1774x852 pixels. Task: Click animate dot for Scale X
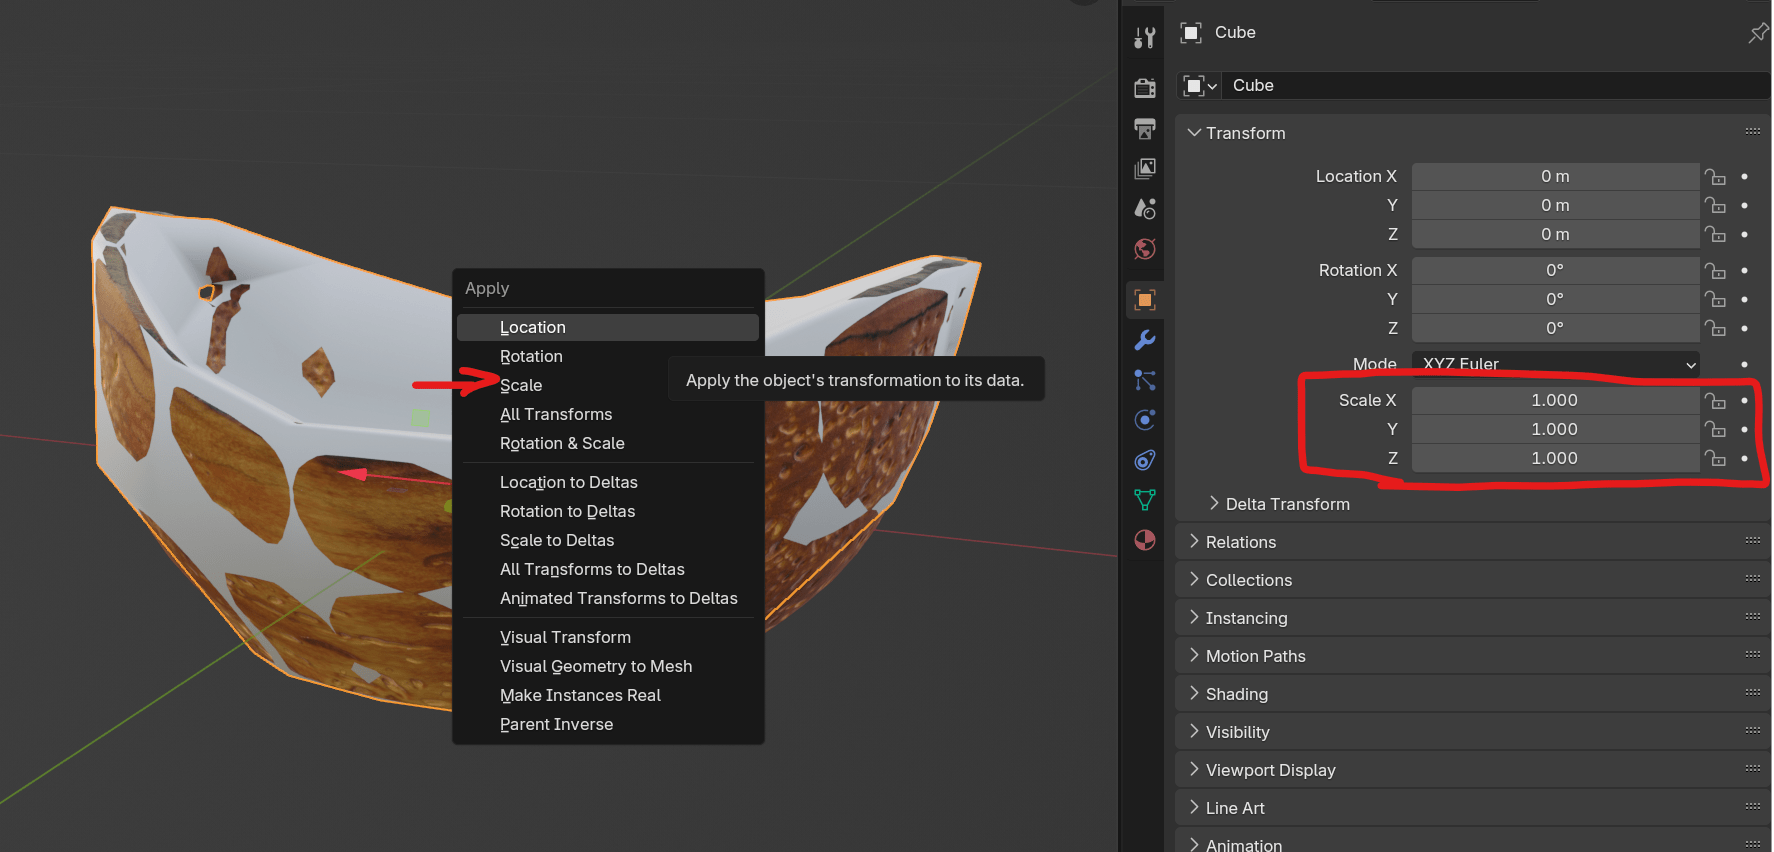1744,401
